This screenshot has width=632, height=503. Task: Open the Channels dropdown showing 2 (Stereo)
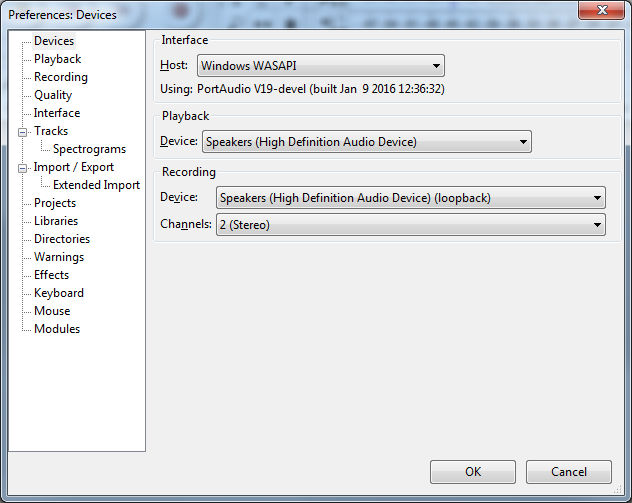tap(411, 225)
